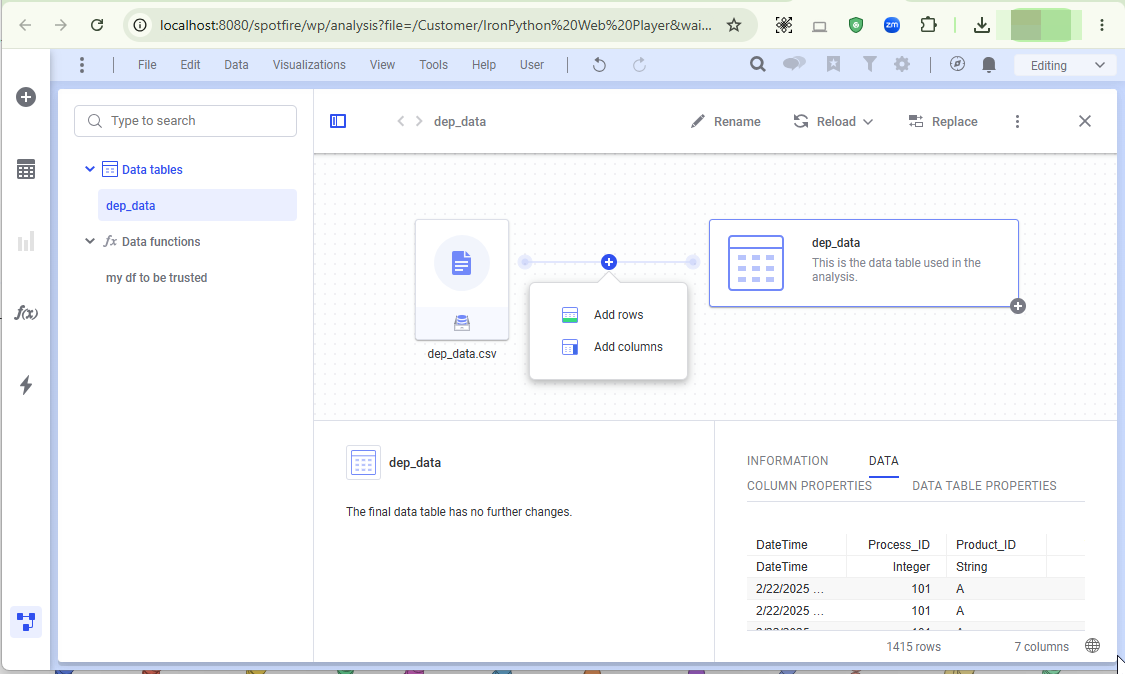
Task: Open the Tools menu
Action: [x=433, y=65]
